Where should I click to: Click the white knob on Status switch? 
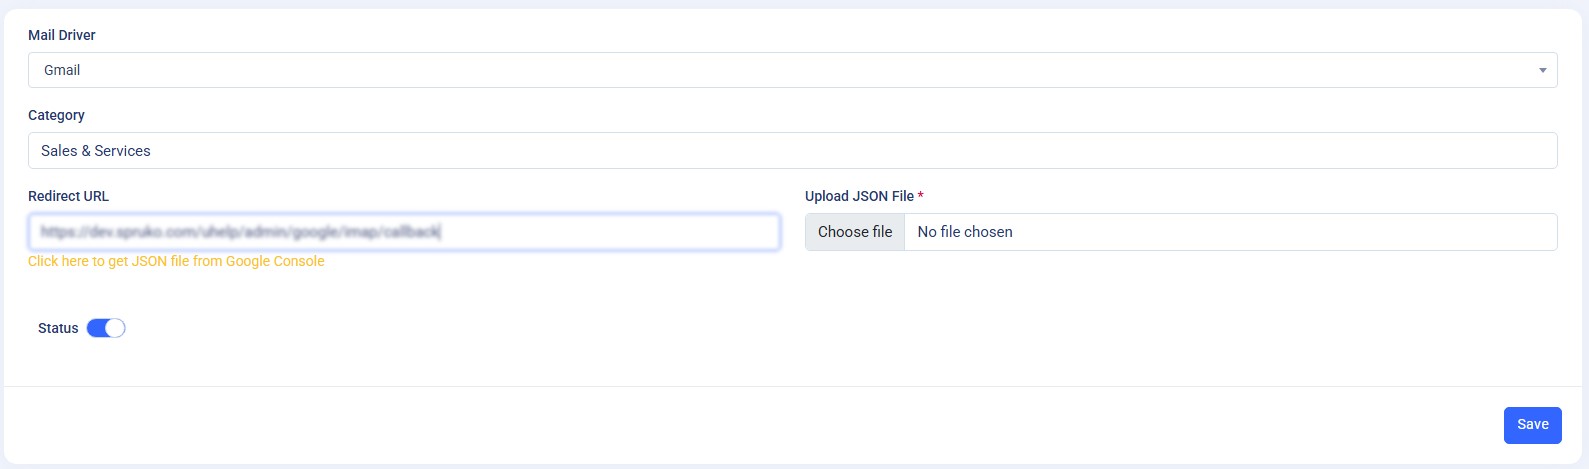pos(115,328)
